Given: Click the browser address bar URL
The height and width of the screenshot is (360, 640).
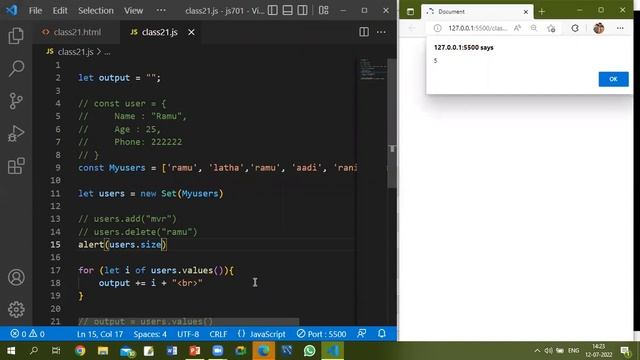Looking at the screenshot, I should (477, 28).
